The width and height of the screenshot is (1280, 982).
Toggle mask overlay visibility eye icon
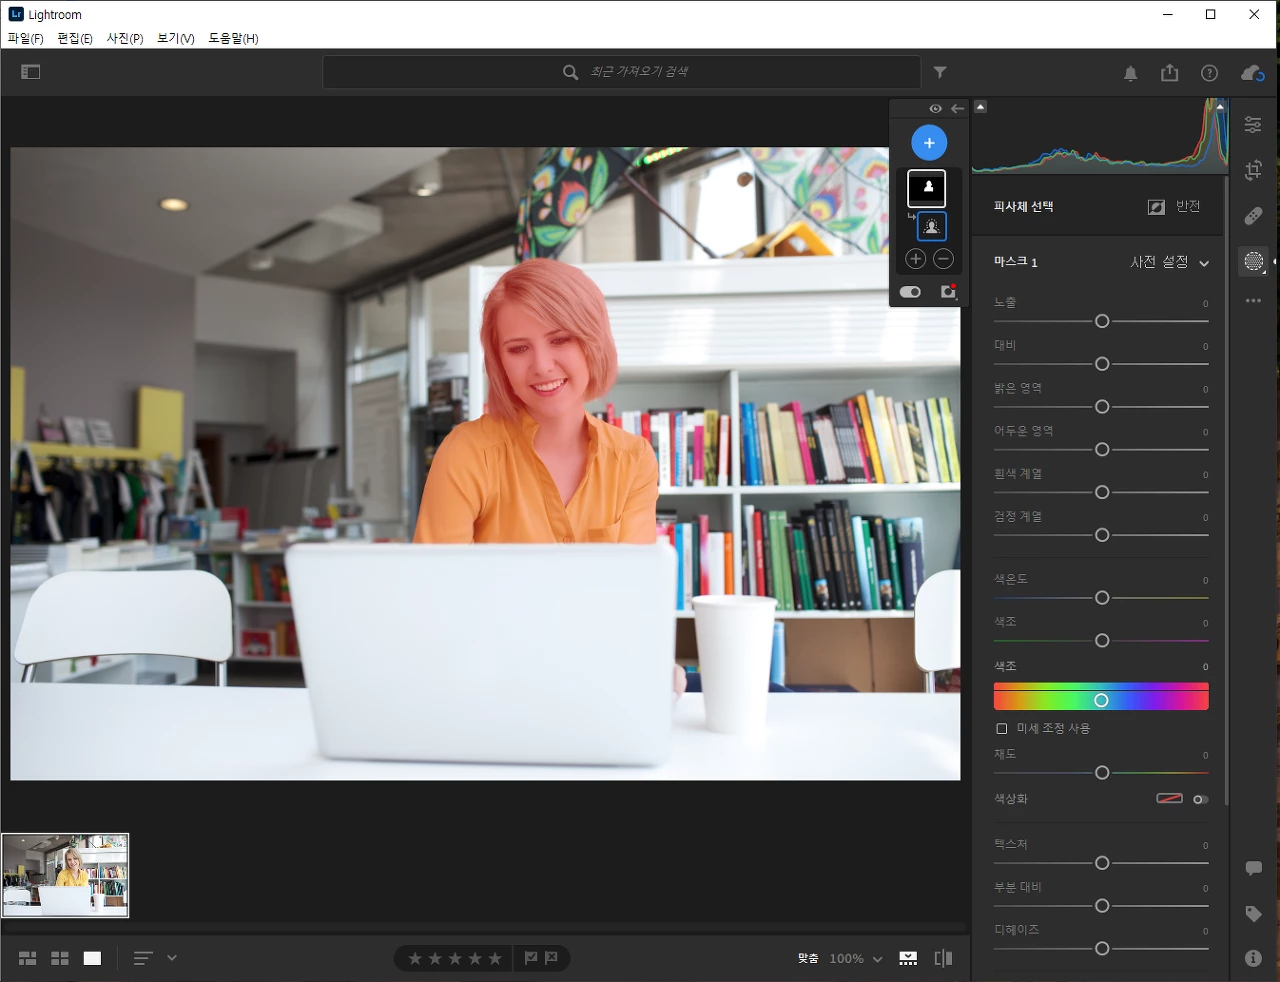935,108
